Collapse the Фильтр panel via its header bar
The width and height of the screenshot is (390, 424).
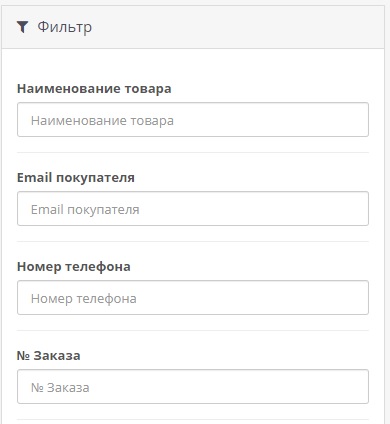point(193,27)
